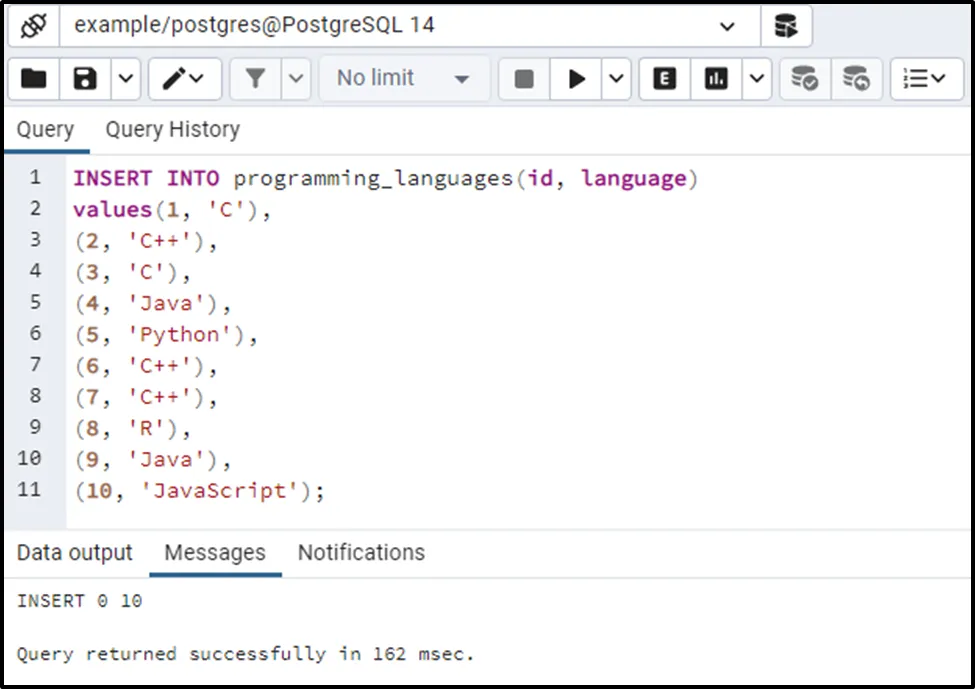Expand the connection dropdown for example/postgres
Viewport: 975px width, 689px height.
coord(727,26)
